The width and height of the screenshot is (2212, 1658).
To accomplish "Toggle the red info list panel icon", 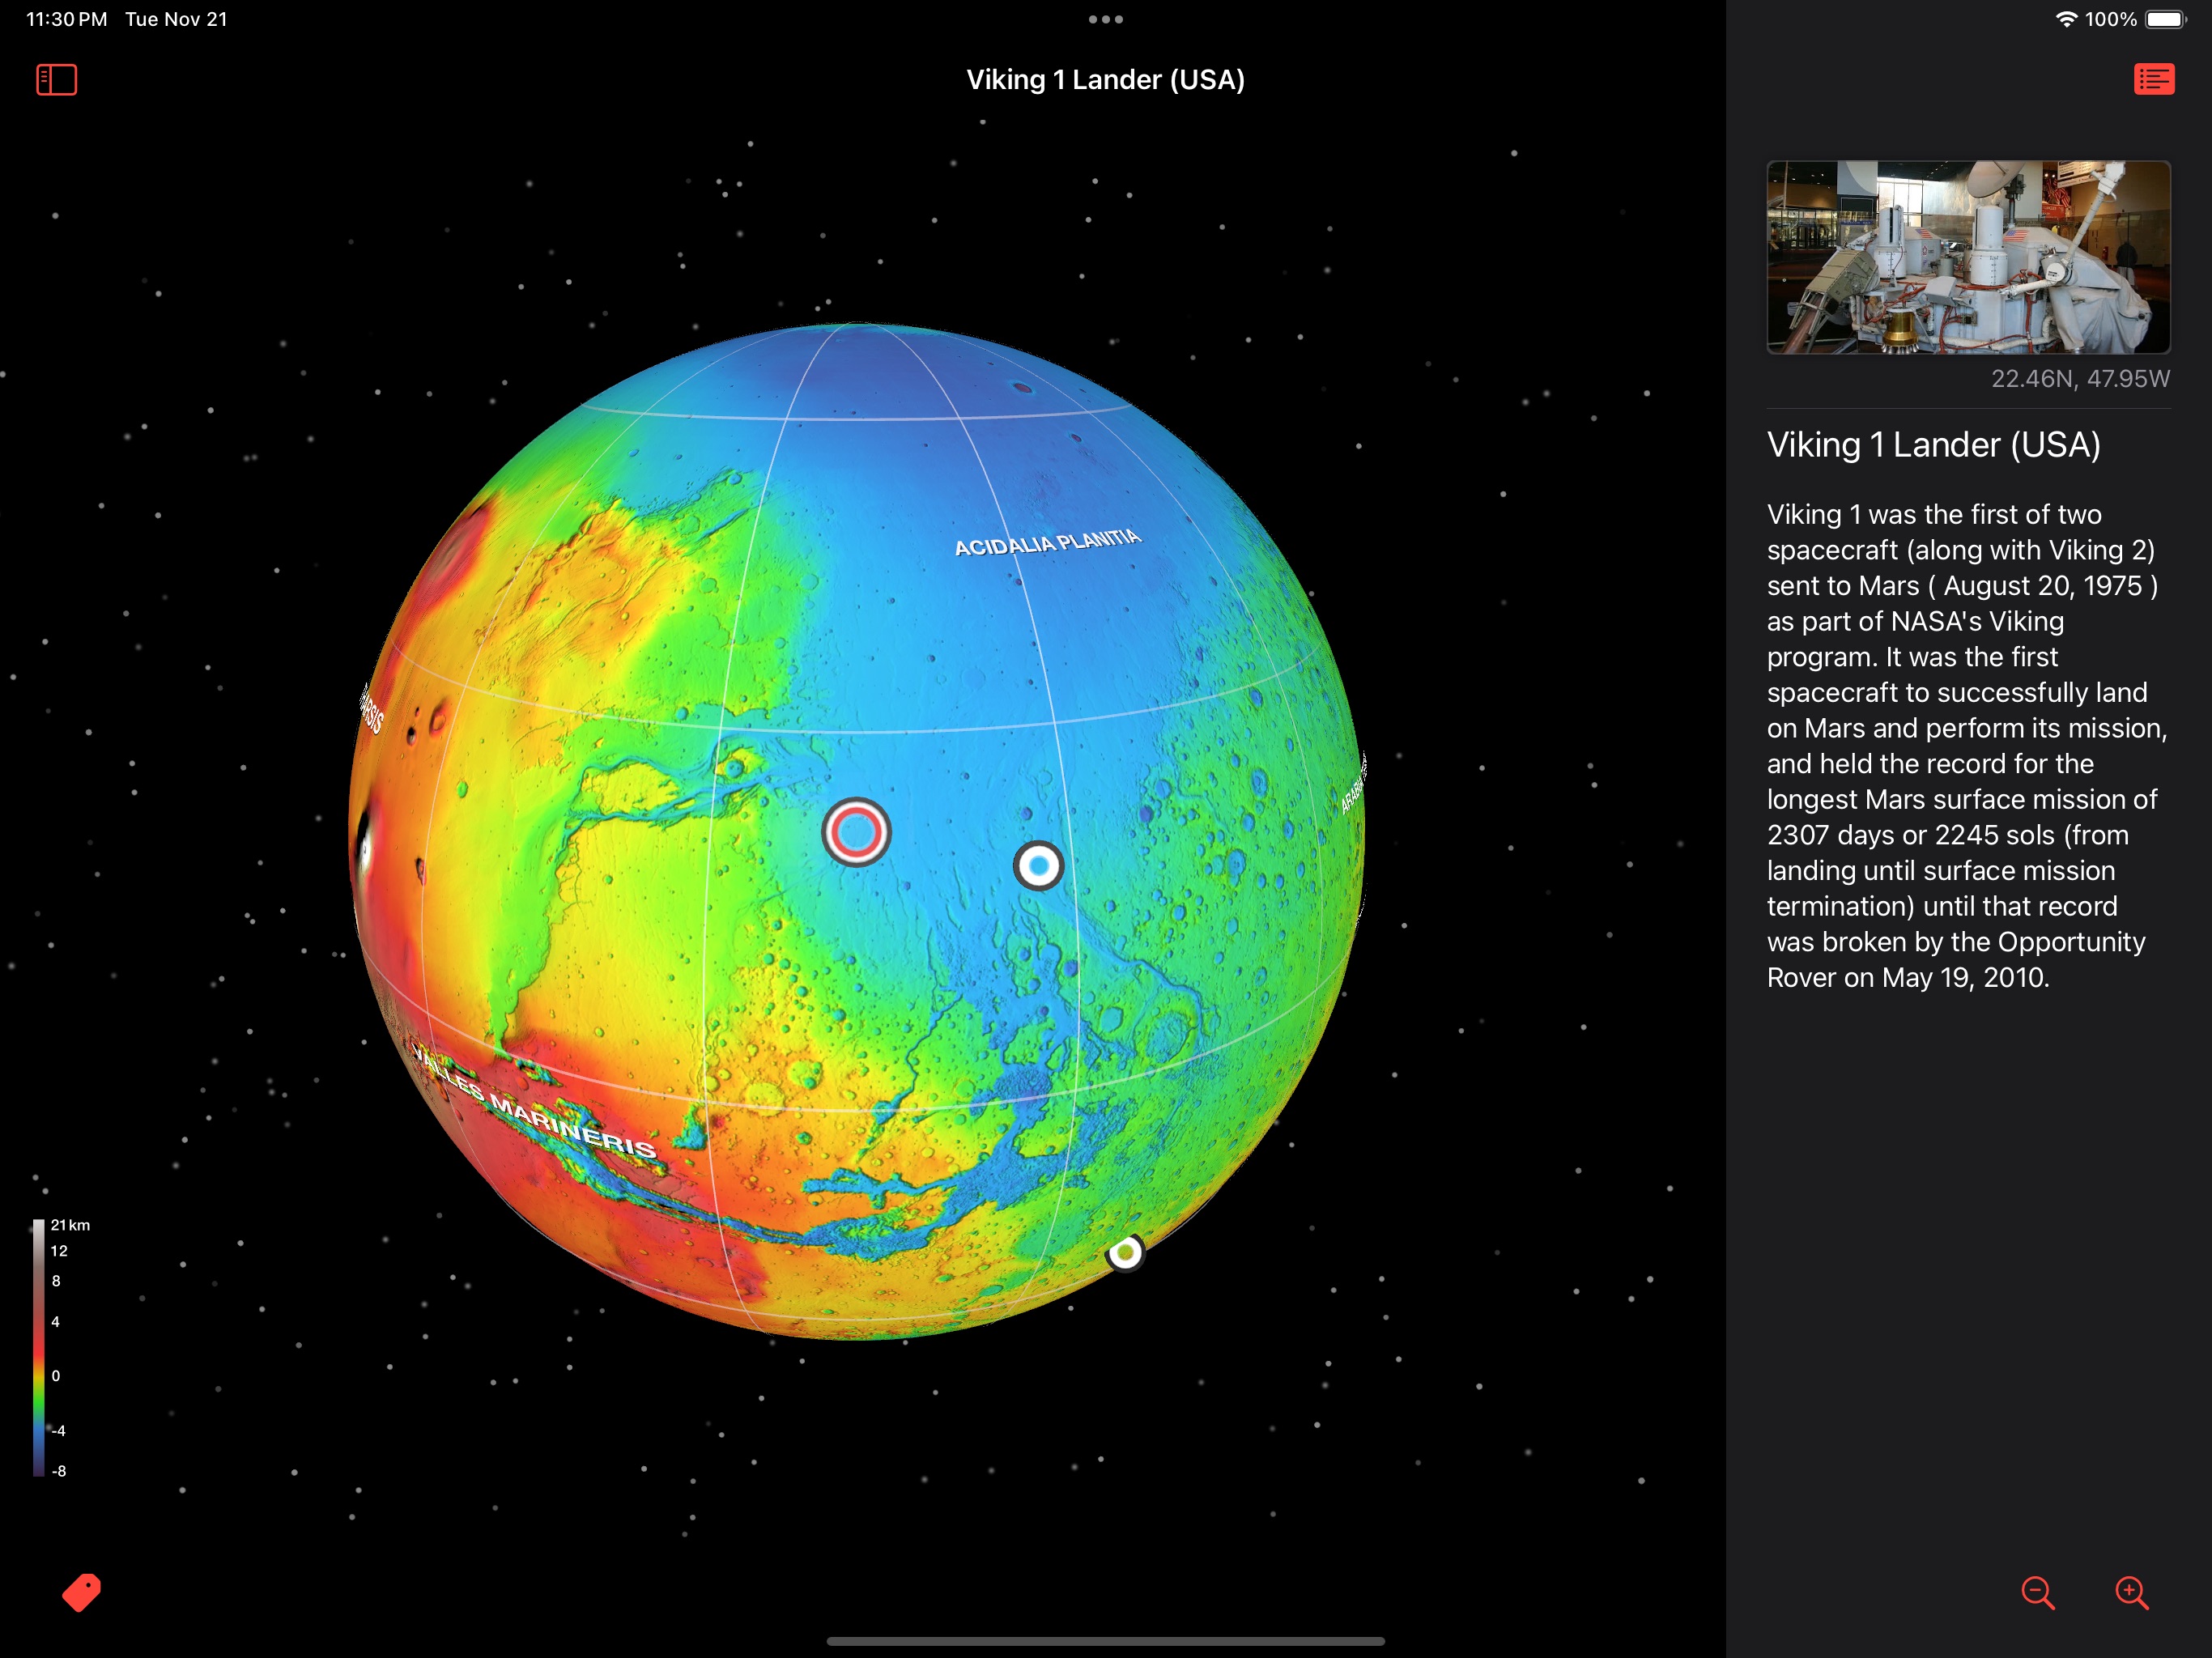I will pos(2153,79).
